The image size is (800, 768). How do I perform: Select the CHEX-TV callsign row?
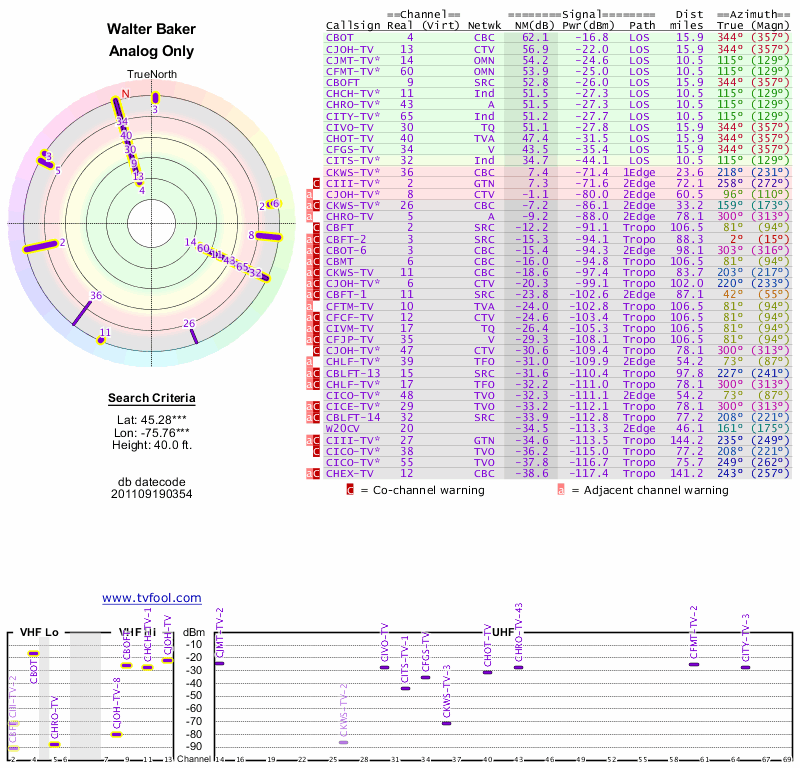[349, 472]
